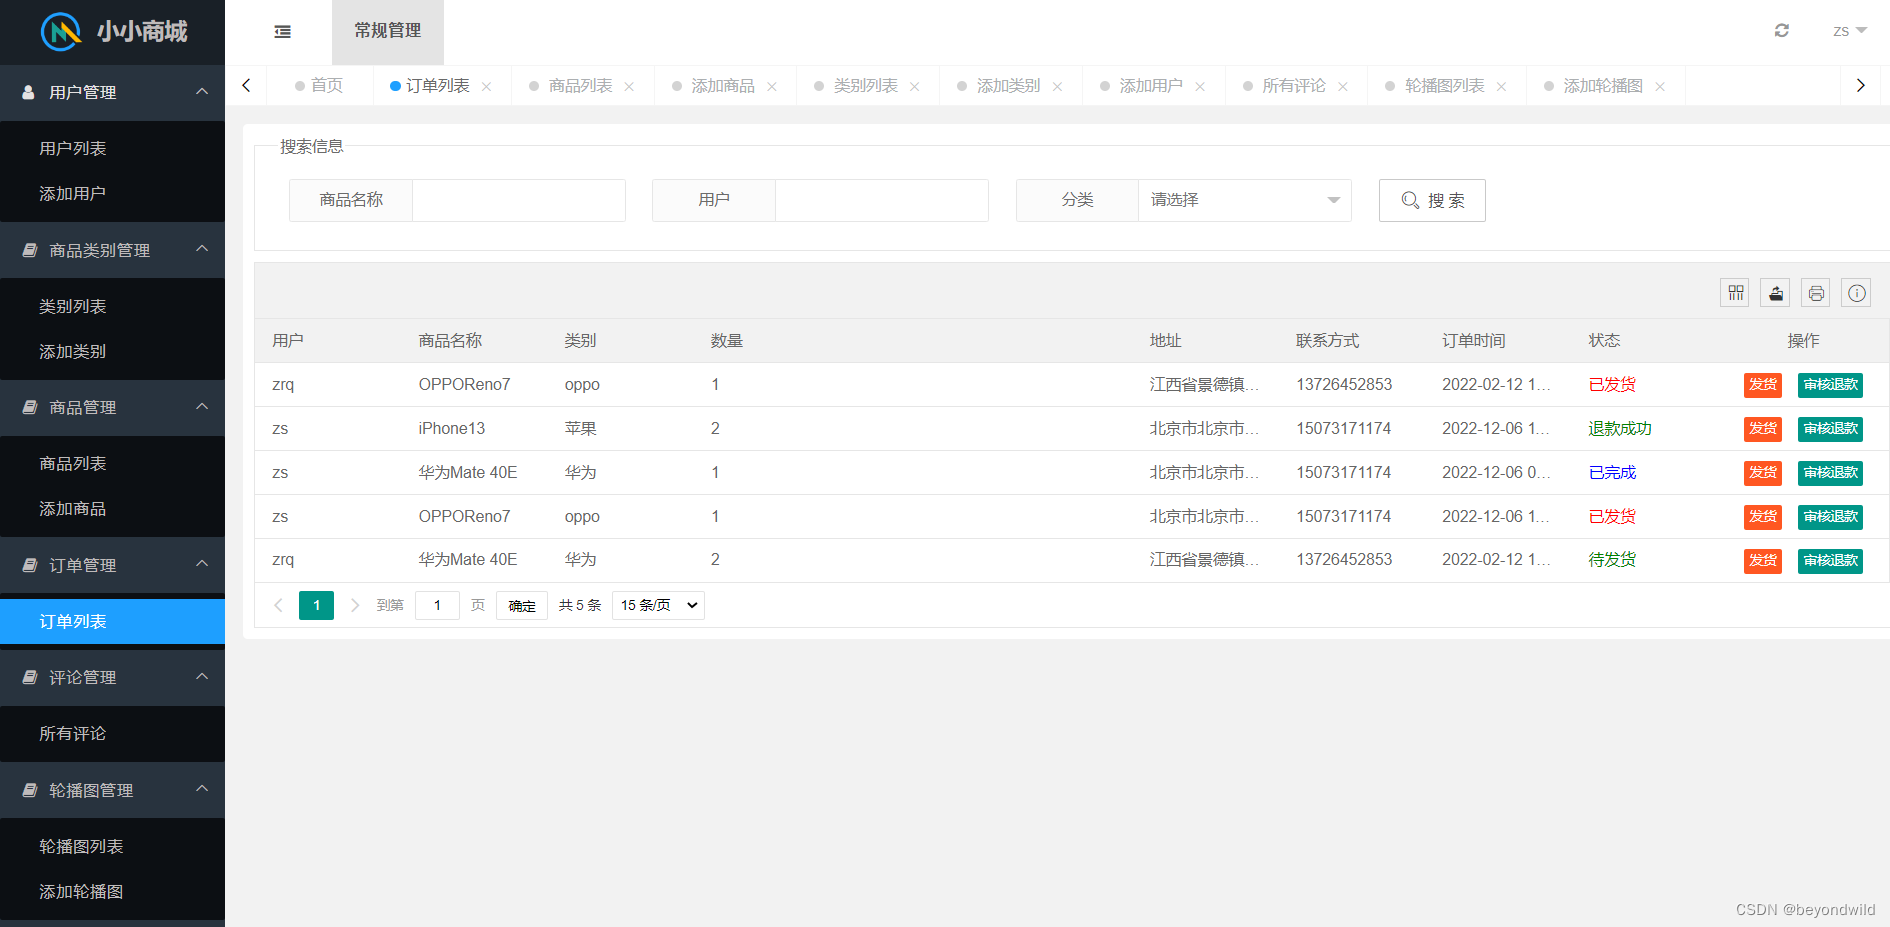Close the 商品列表 tab
This screenshot has width=1890, height=927.
point(629,87)
